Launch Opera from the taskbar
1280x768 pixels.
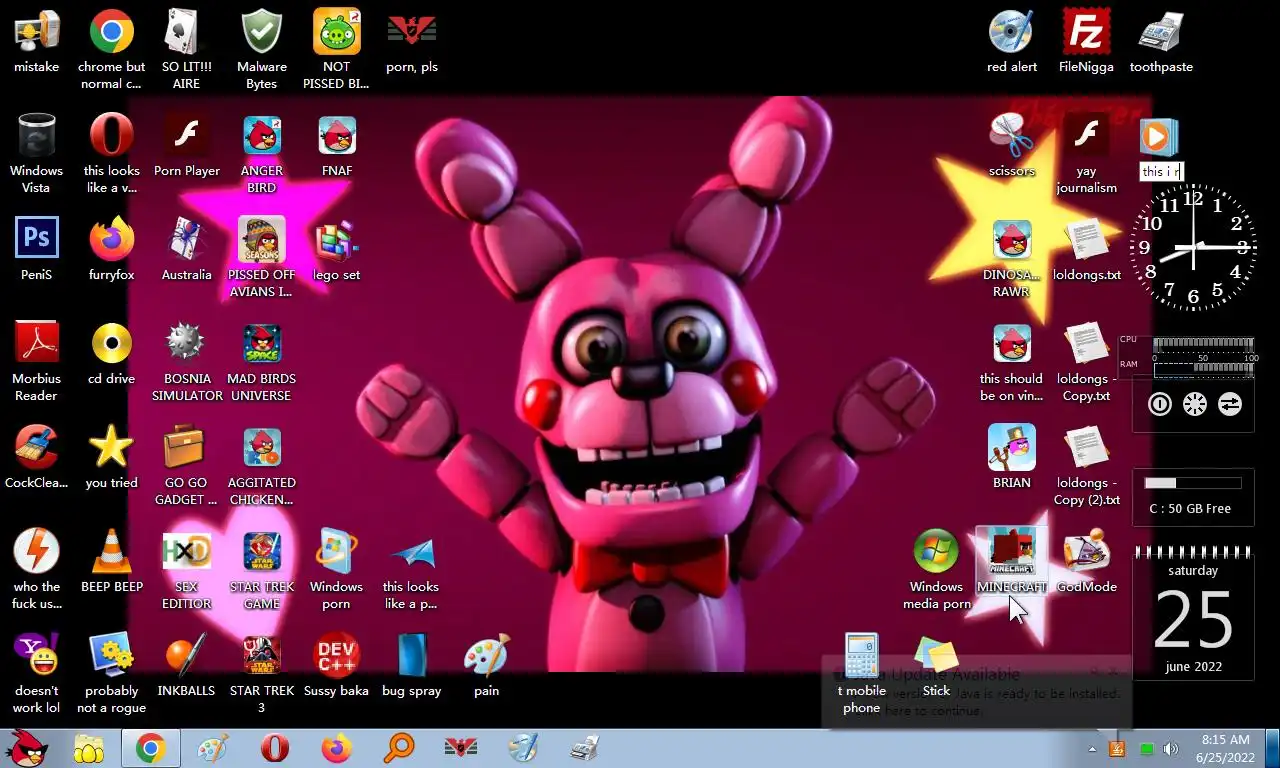[275, 748]
